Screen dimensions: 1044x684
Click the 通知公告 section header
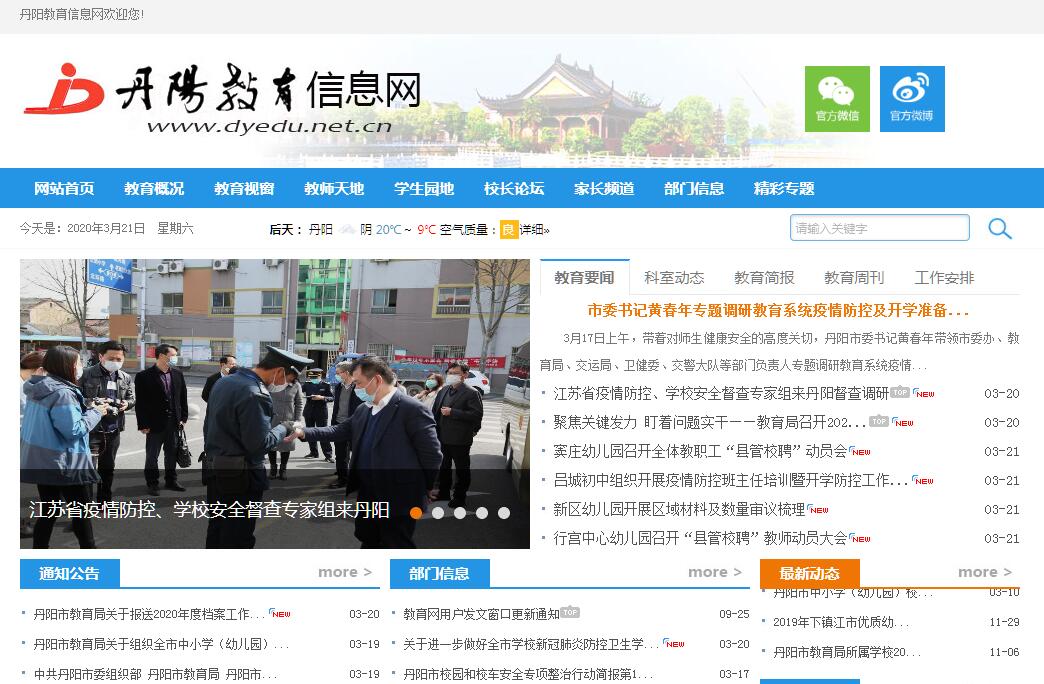(70, 573)
